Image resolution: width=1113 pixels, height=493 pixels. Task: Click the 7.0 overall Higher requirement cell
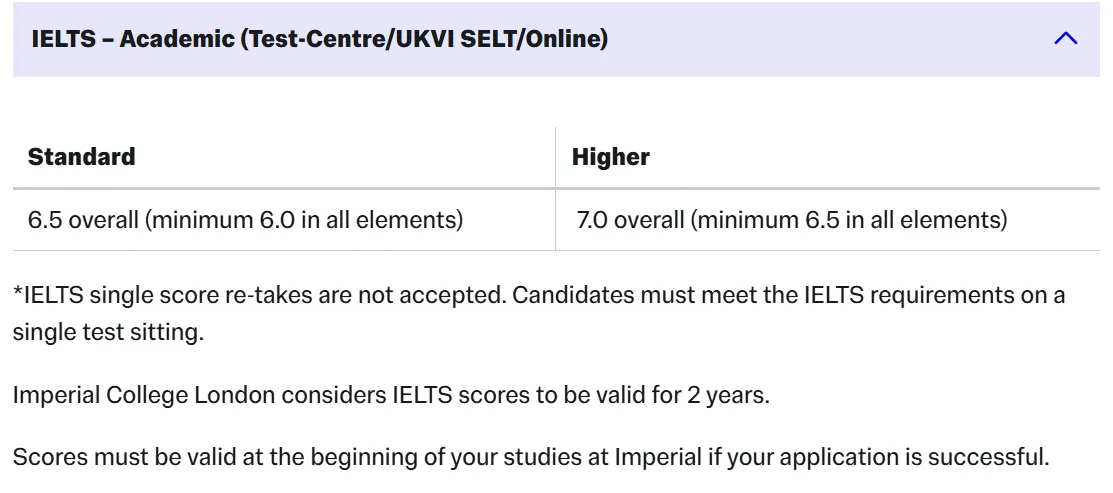pyautogui.click(x=828, y=220)
